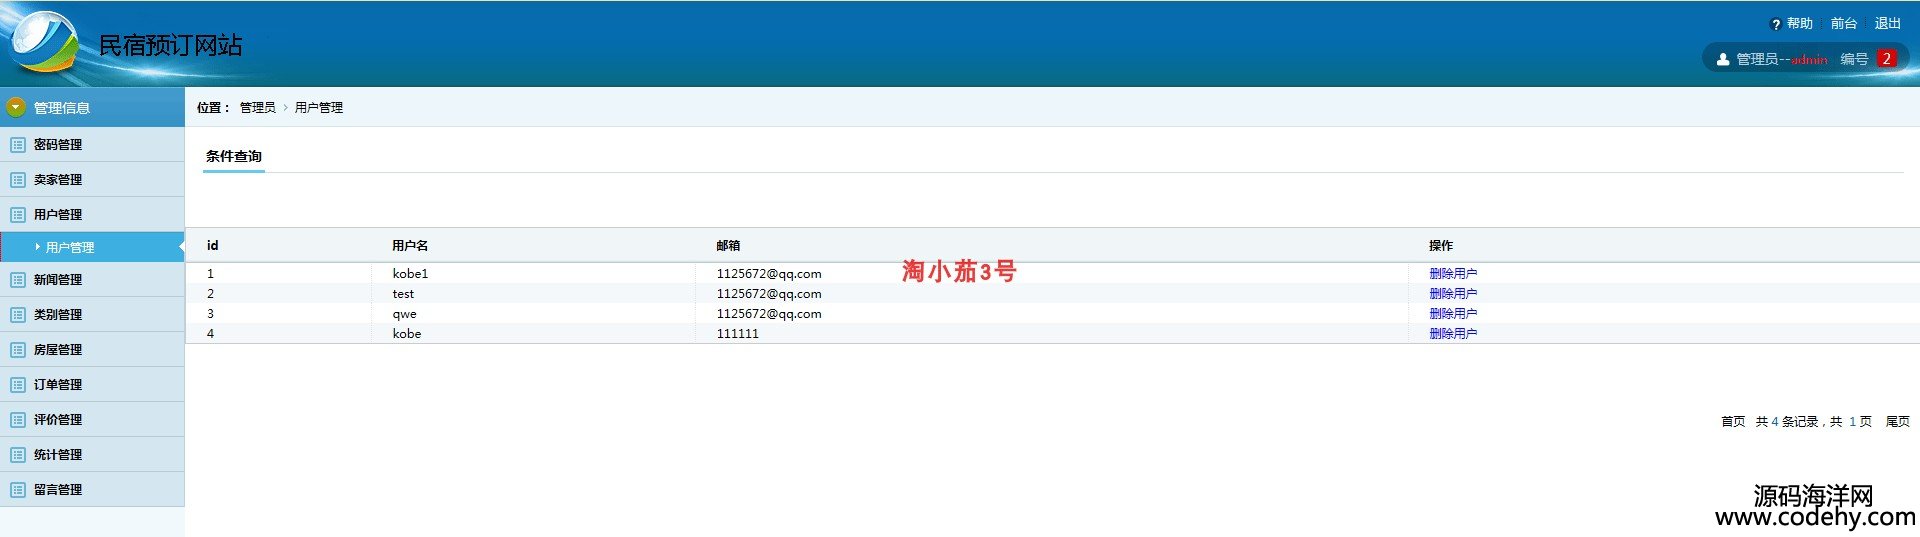Open the 评价管理 sidebar menu
The height and width of the screenshot is (537, 1920).
point(58,420)
